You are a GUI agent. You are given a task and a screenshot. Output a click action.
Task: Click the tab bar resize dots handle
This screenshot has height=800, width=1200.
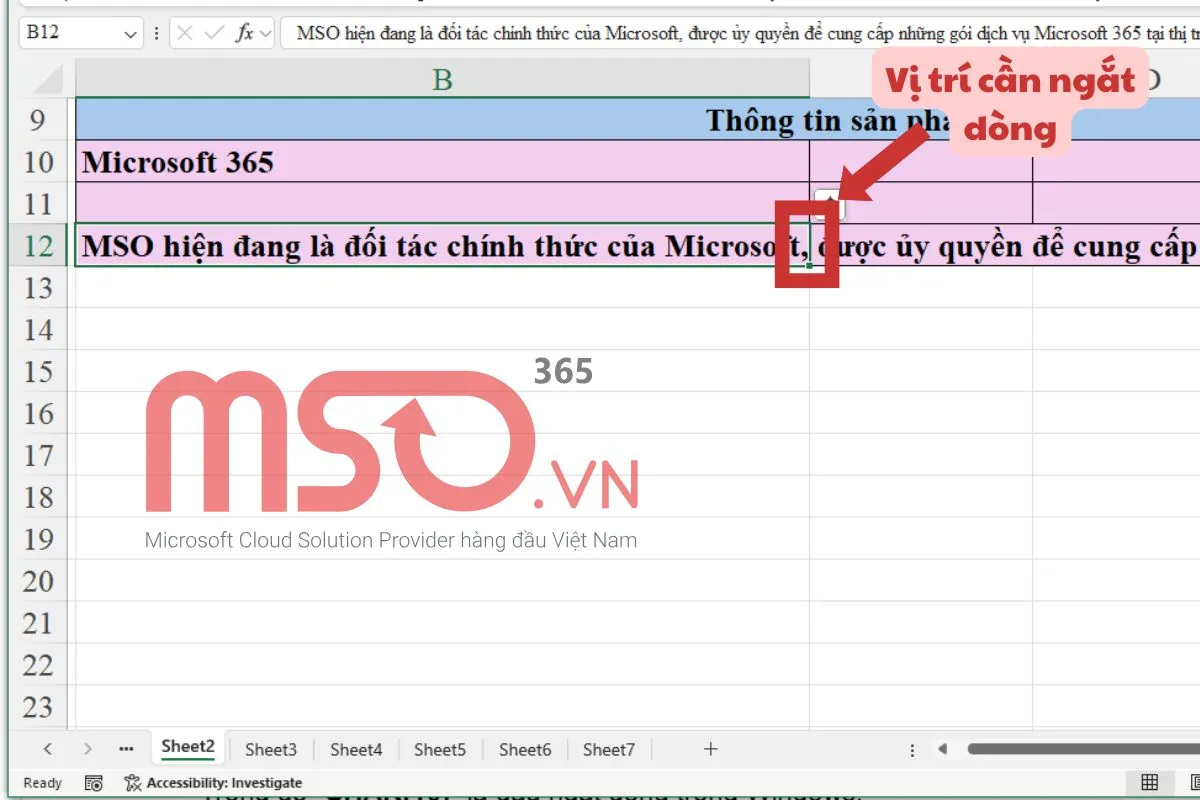(912, 749)
